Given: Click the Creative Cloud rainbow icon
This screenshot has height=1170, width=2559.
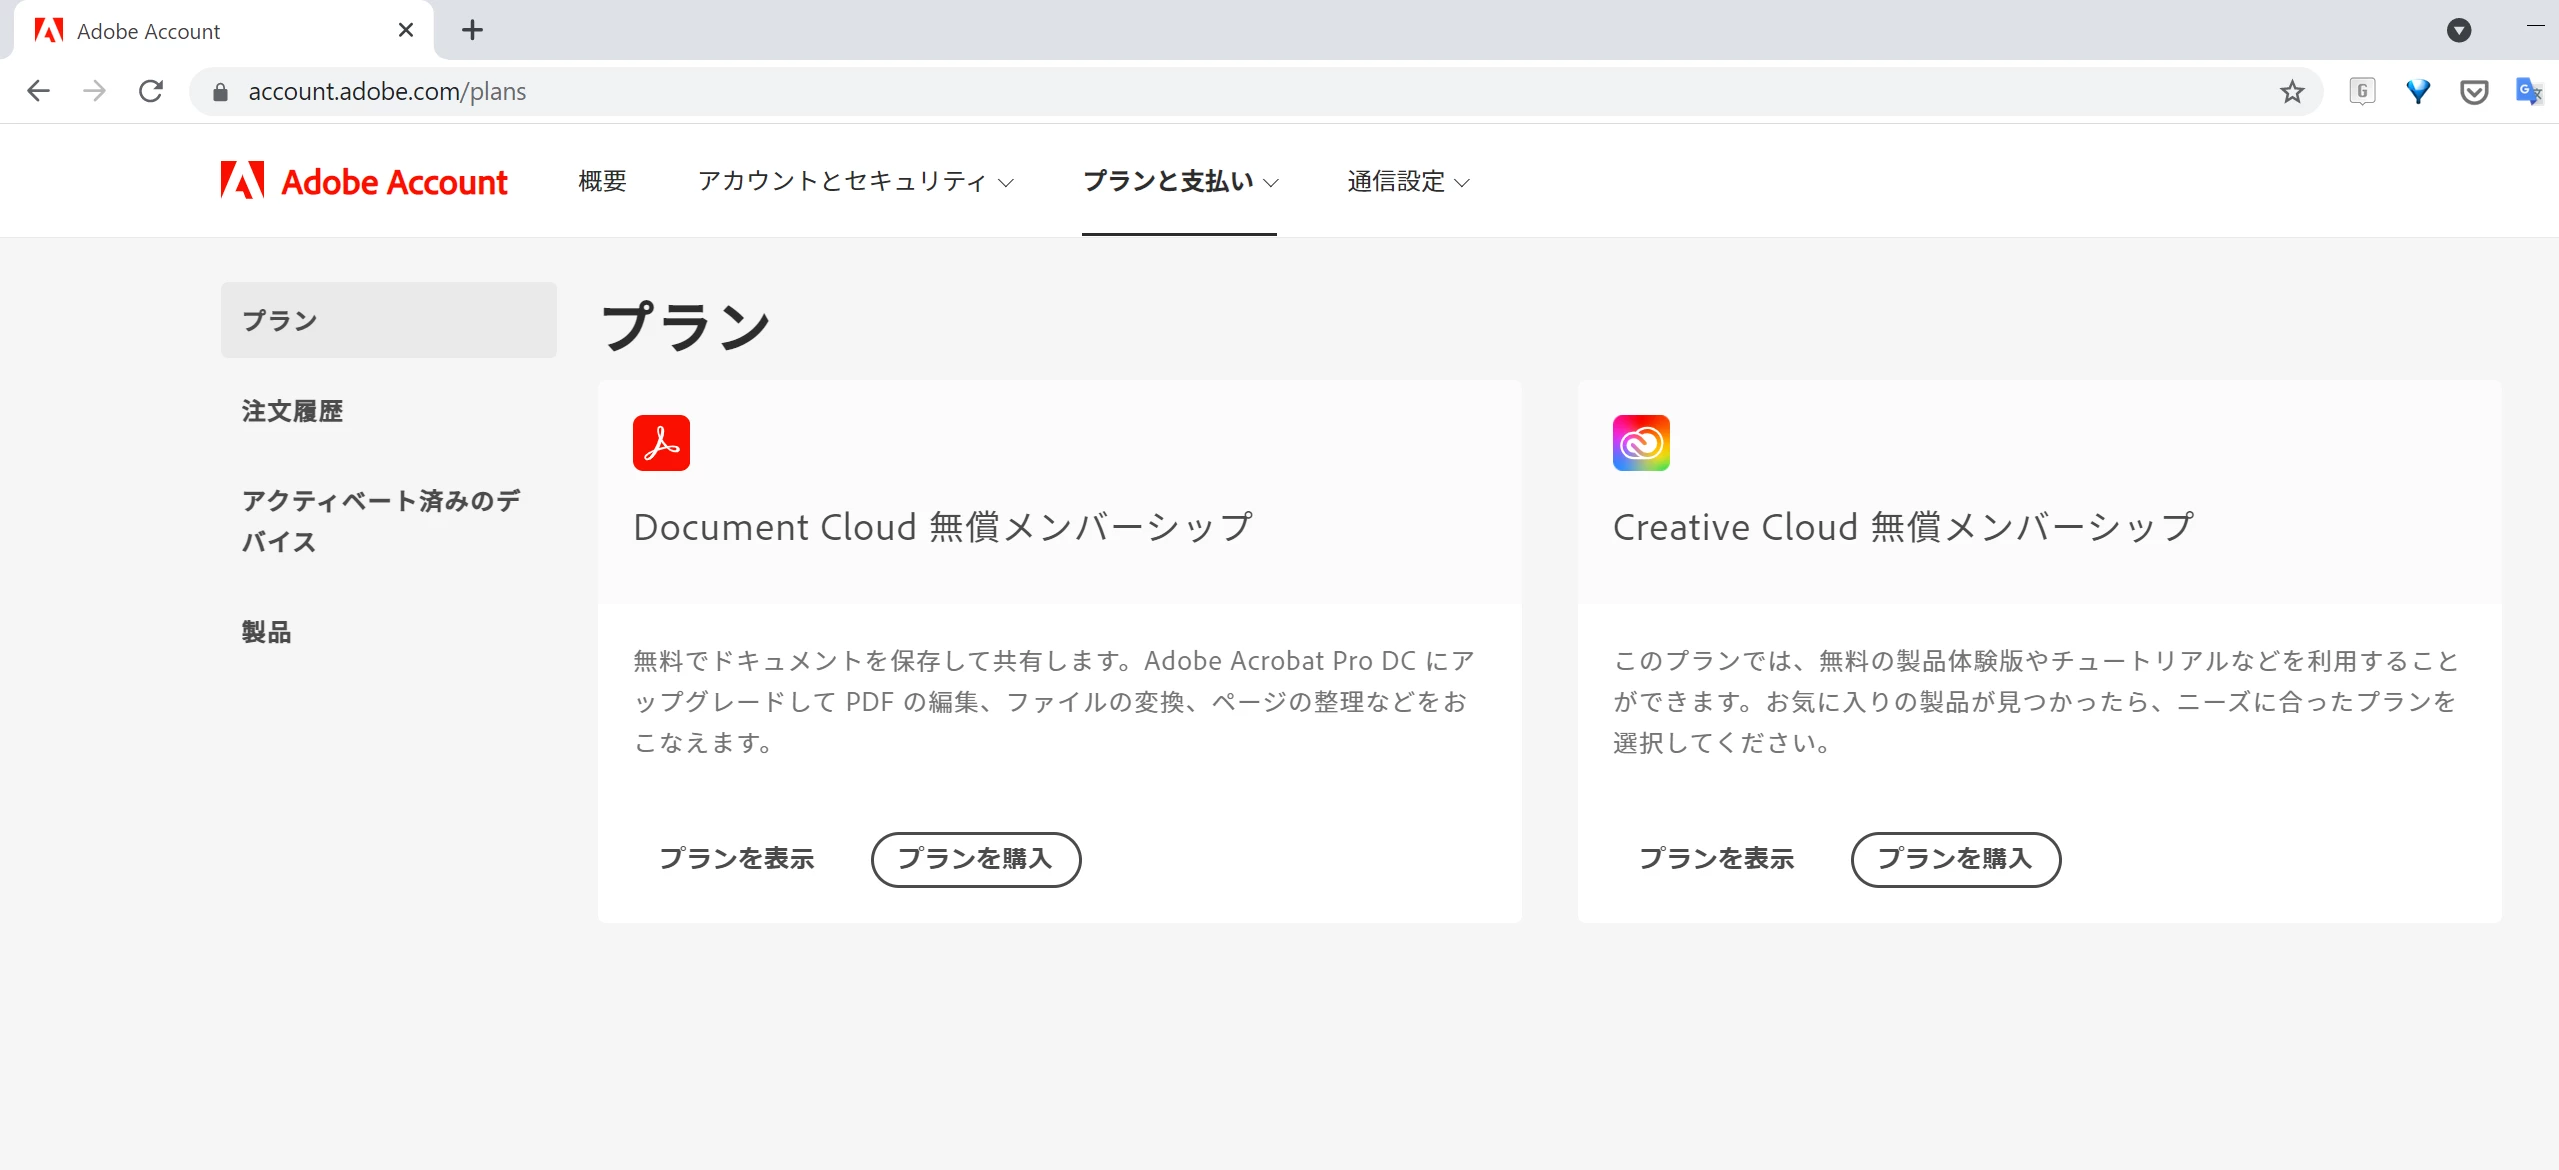Looking at the screenshot, I should click(1641, 443).
